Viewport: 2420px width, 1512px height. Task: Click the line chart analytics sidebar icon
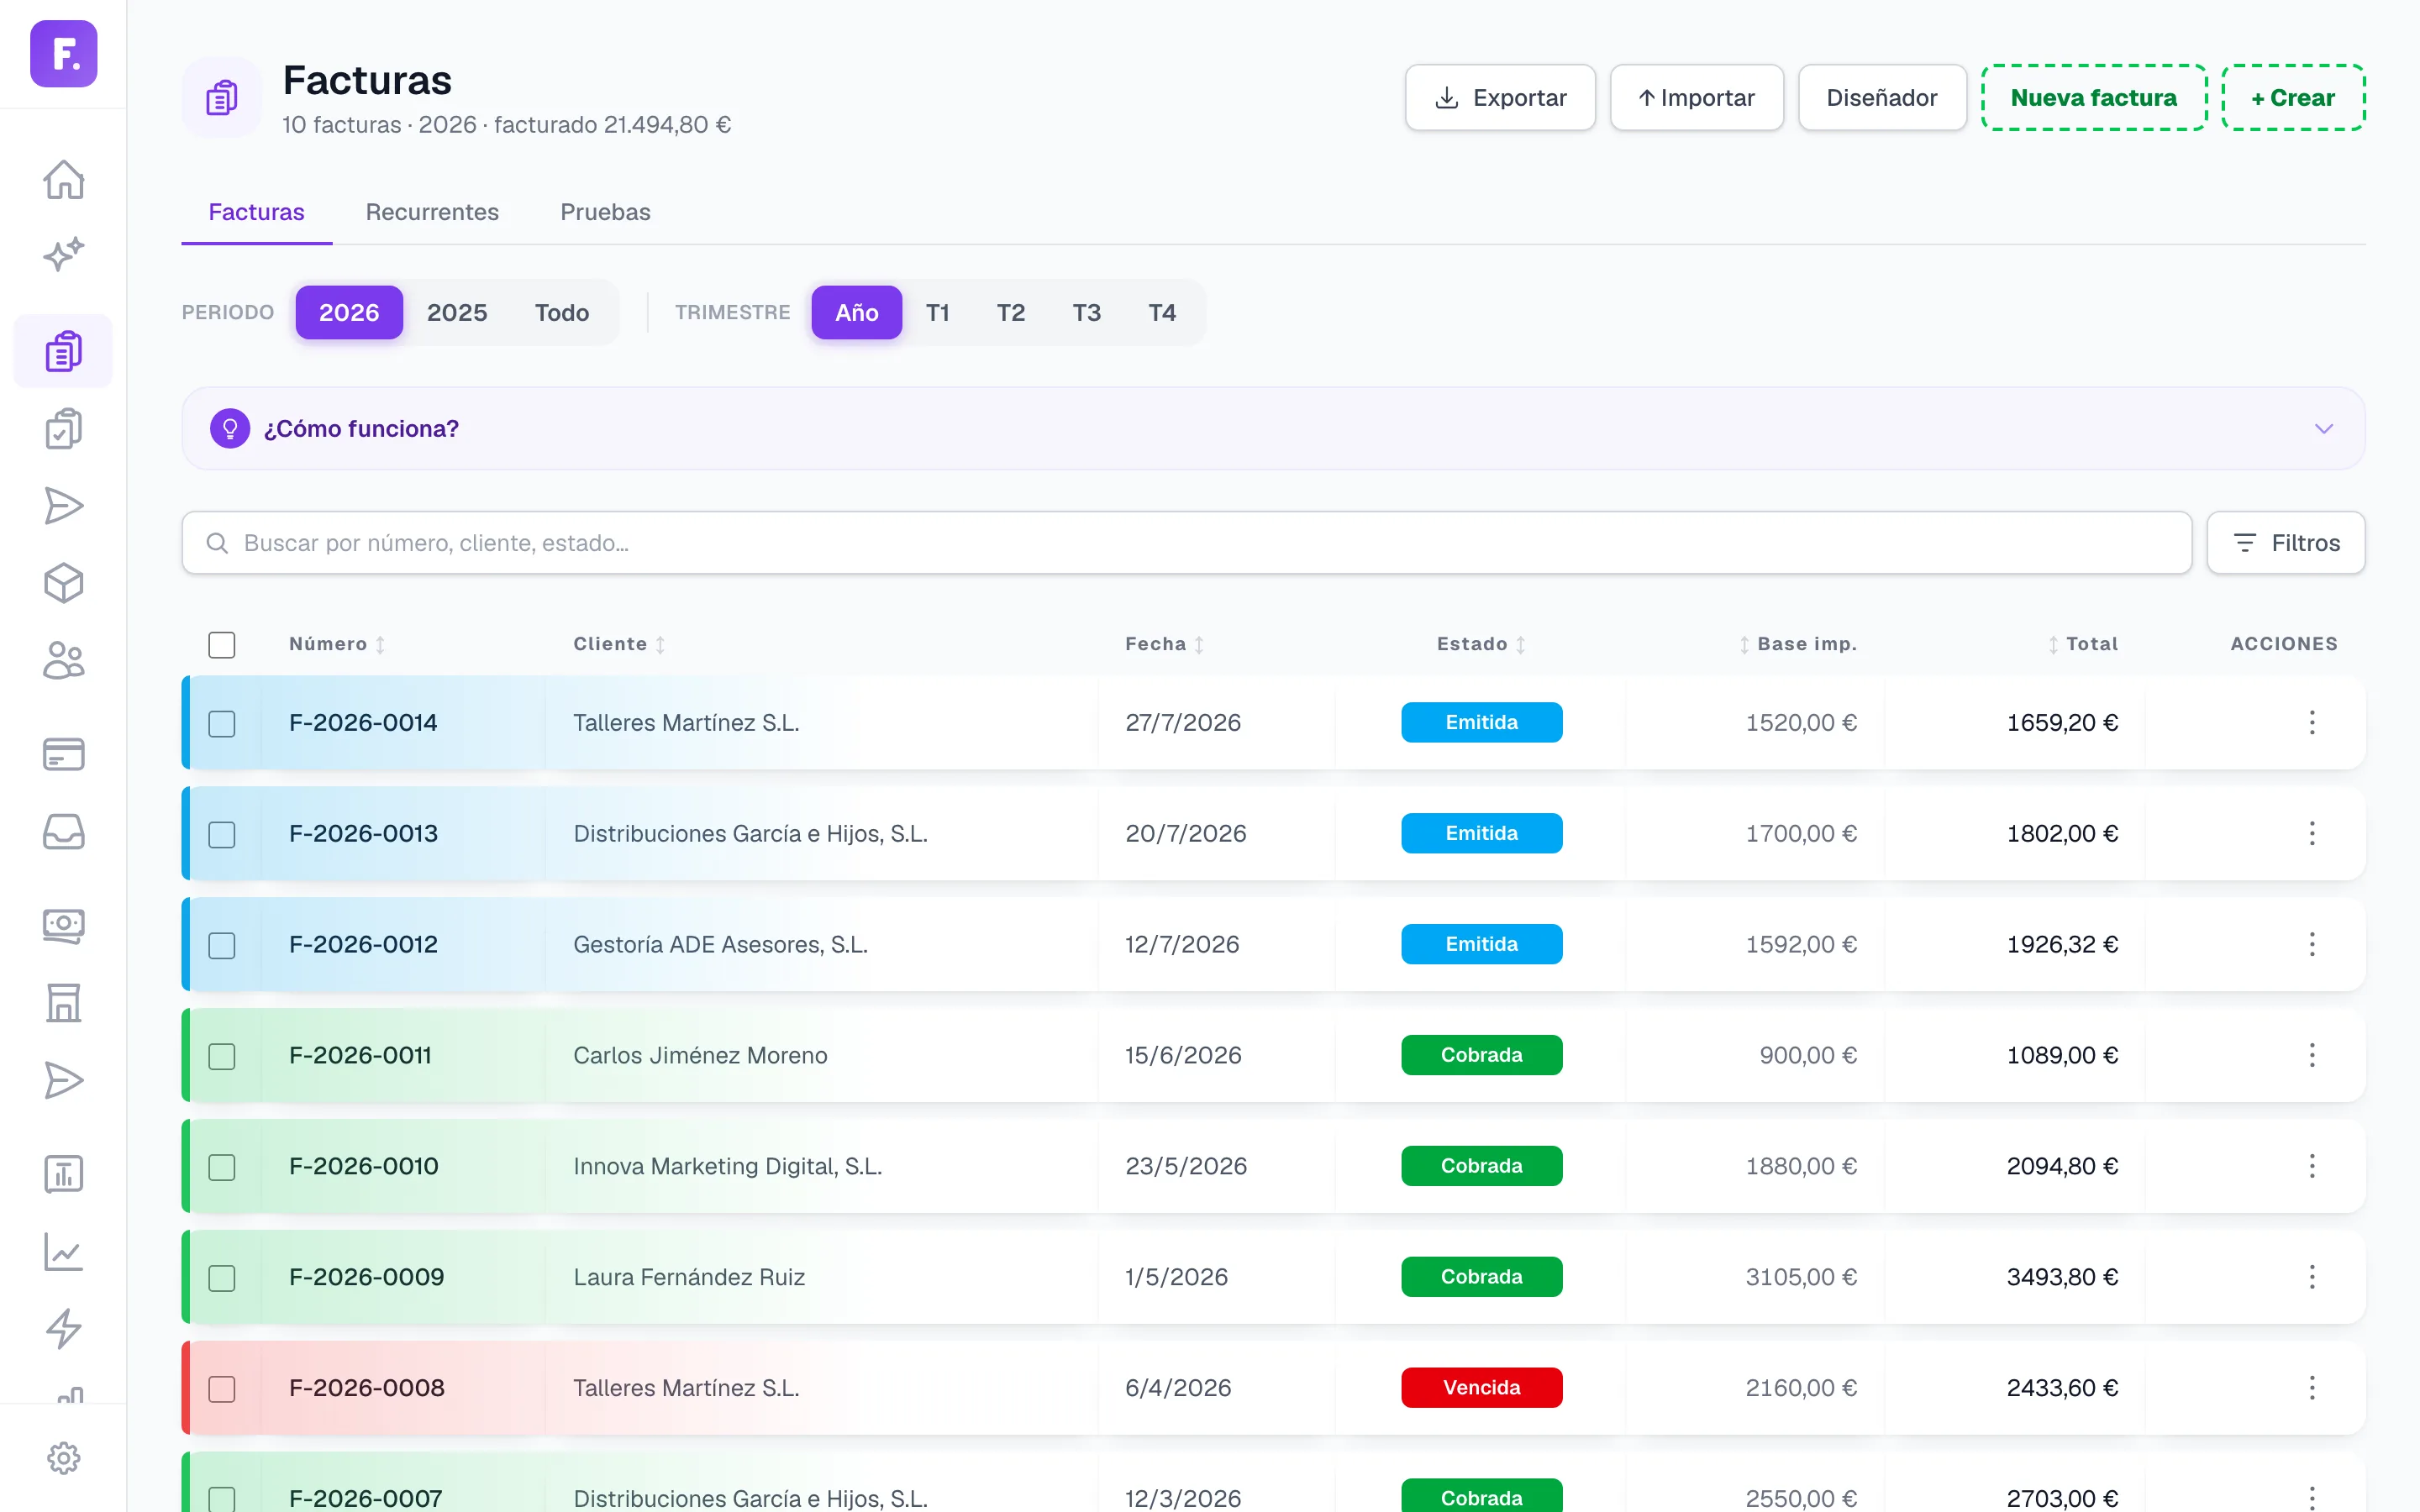pos(63,1251)
